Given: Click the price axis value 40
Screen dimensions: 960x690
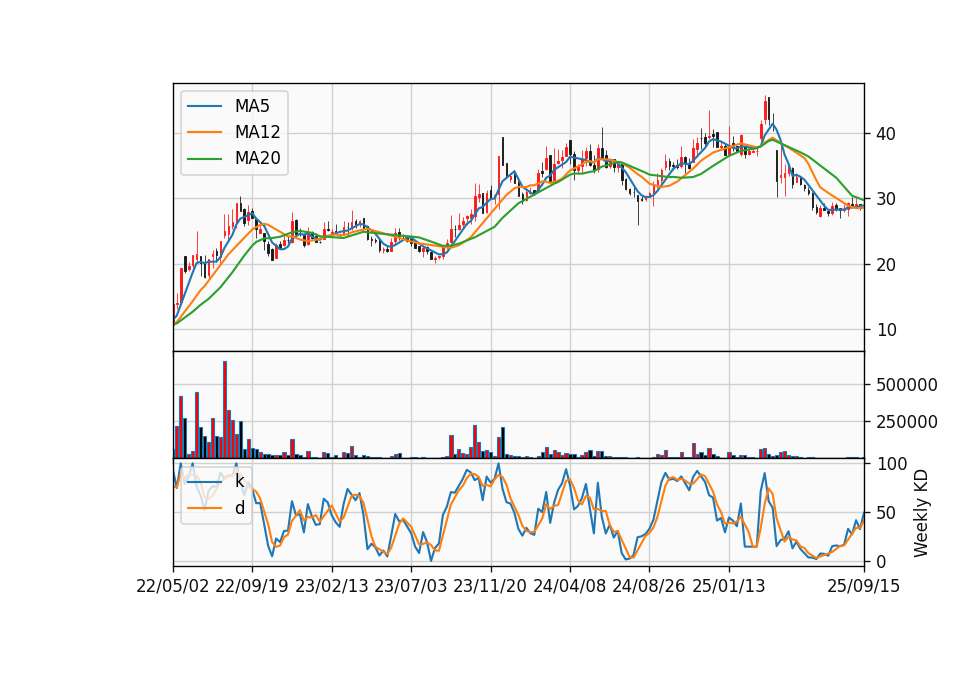Looking at the screenshot, I should [887, 133].
